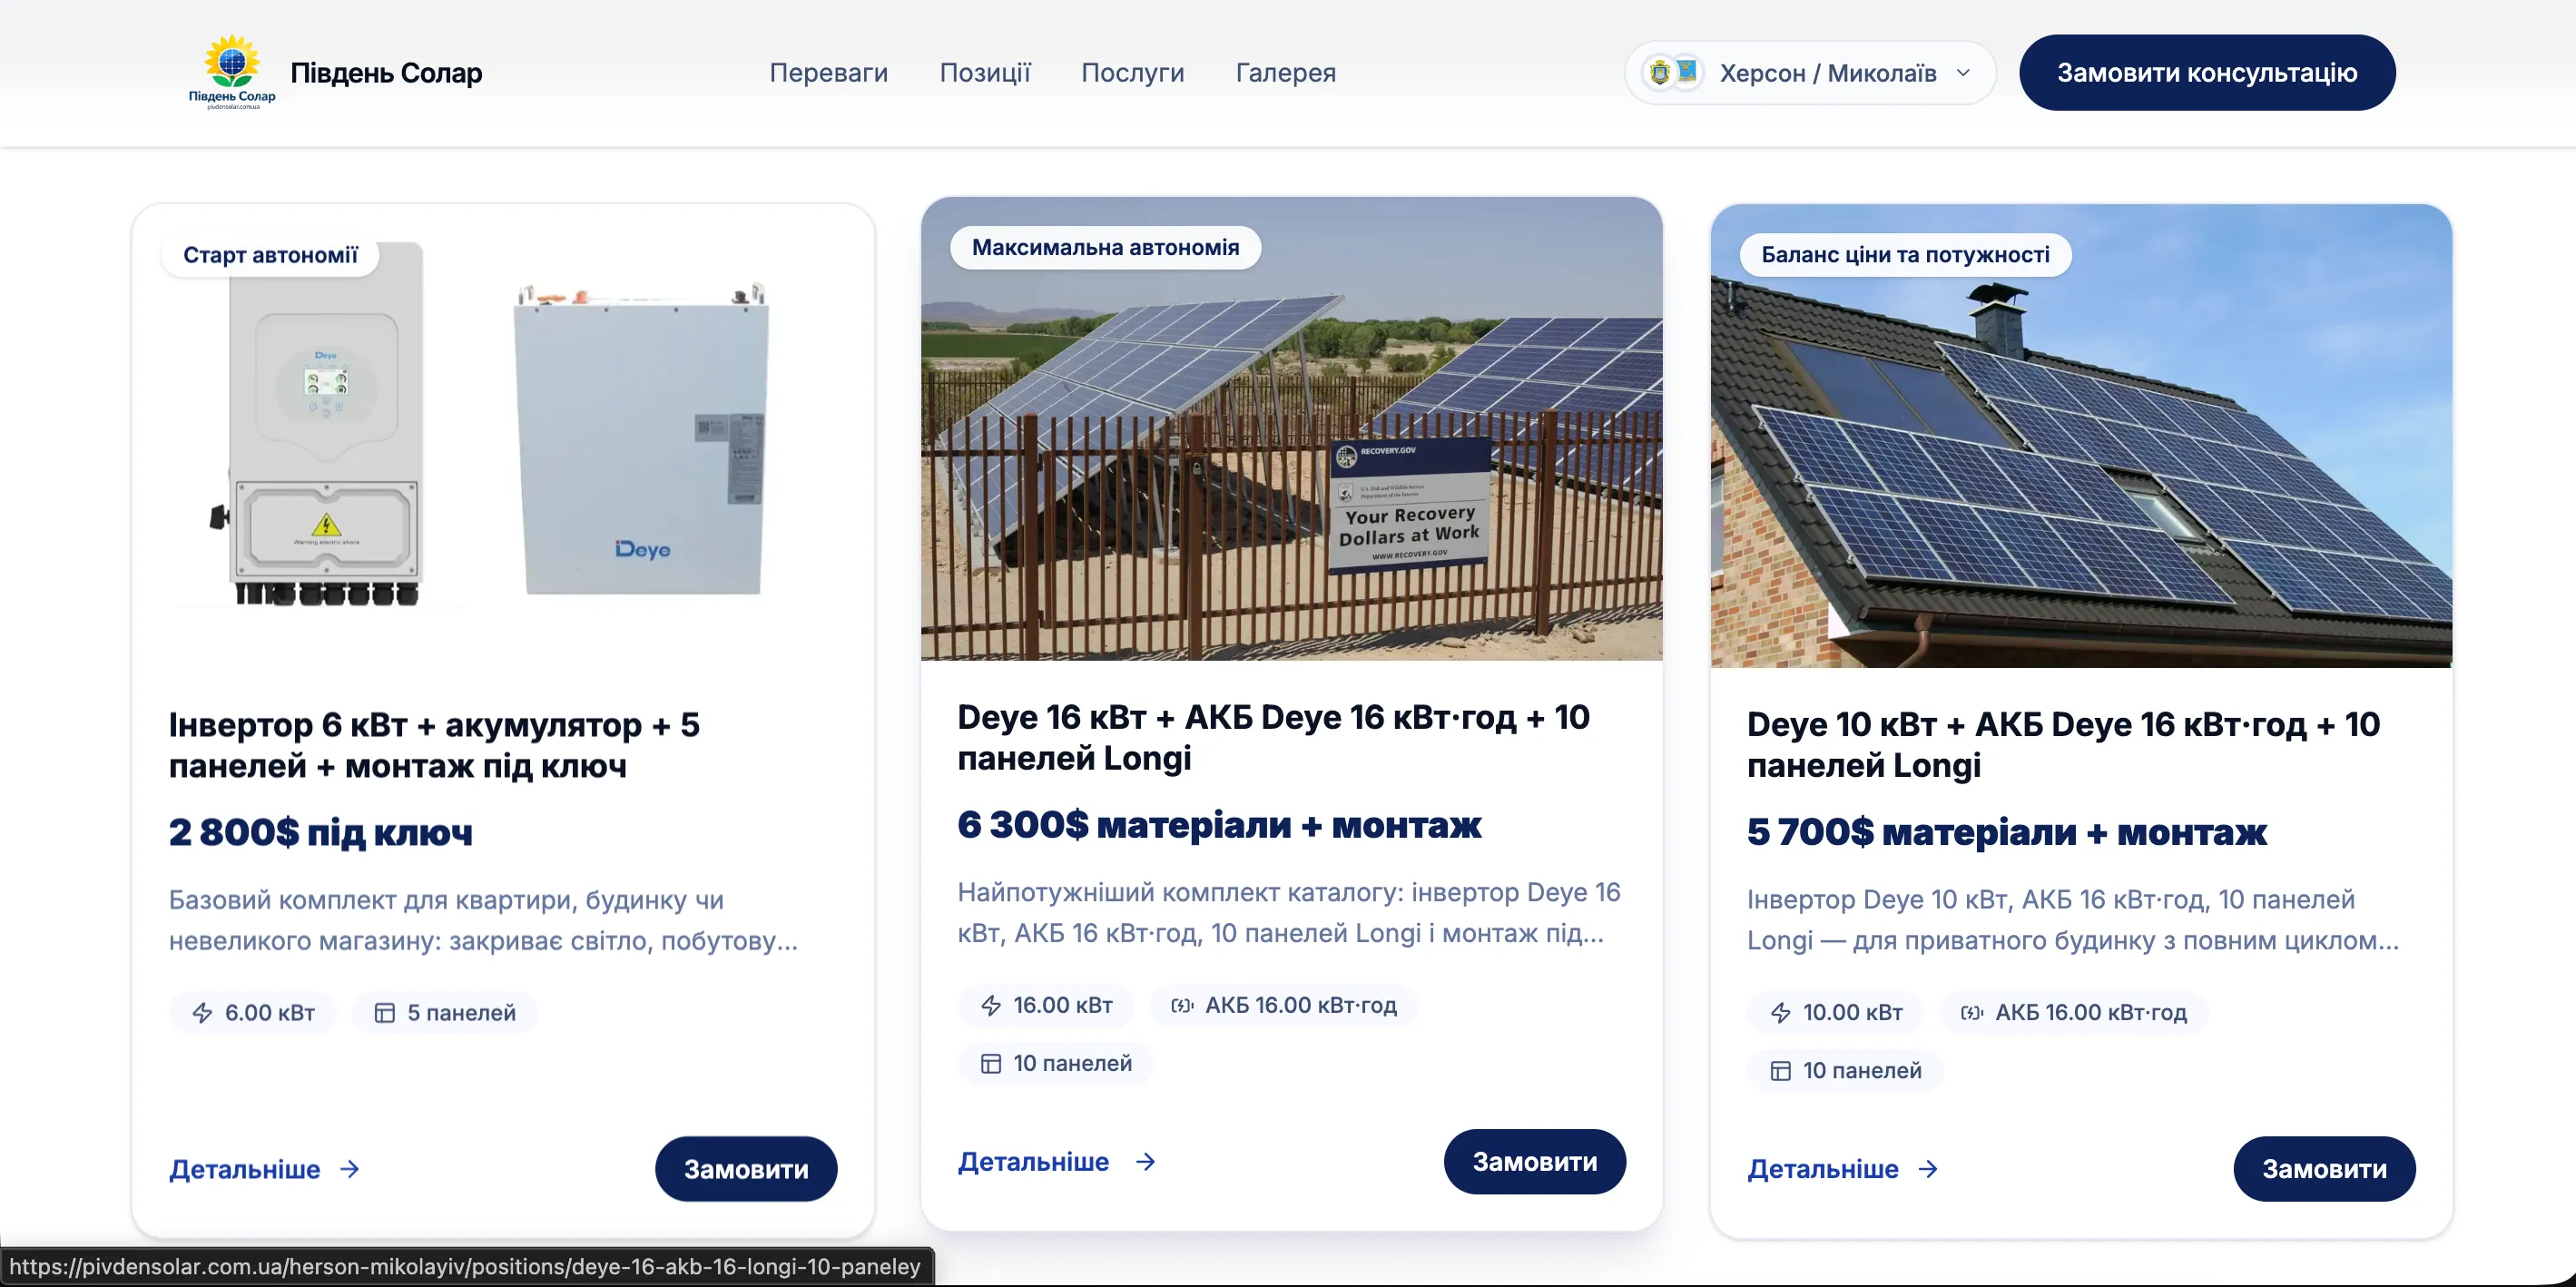Click the lightning icon beside 6.00 кВт
This screenshot has width=2576, height=1287.
point(203,1013)
